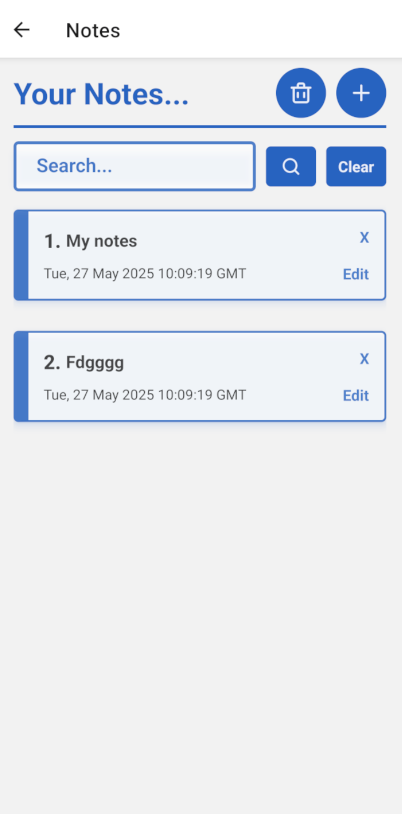Click the trash delete-all icon
Screen dimensions: 402x814
[301, 93]
